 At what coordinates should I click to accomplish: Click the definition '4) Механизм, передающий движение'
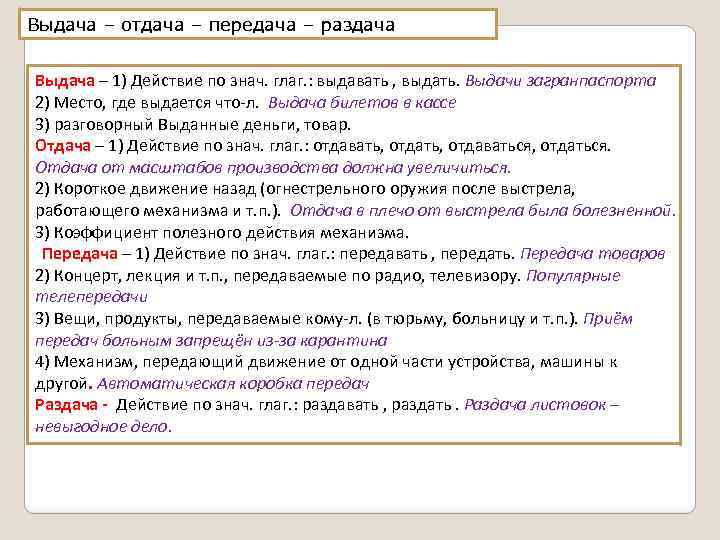[180, 362]
